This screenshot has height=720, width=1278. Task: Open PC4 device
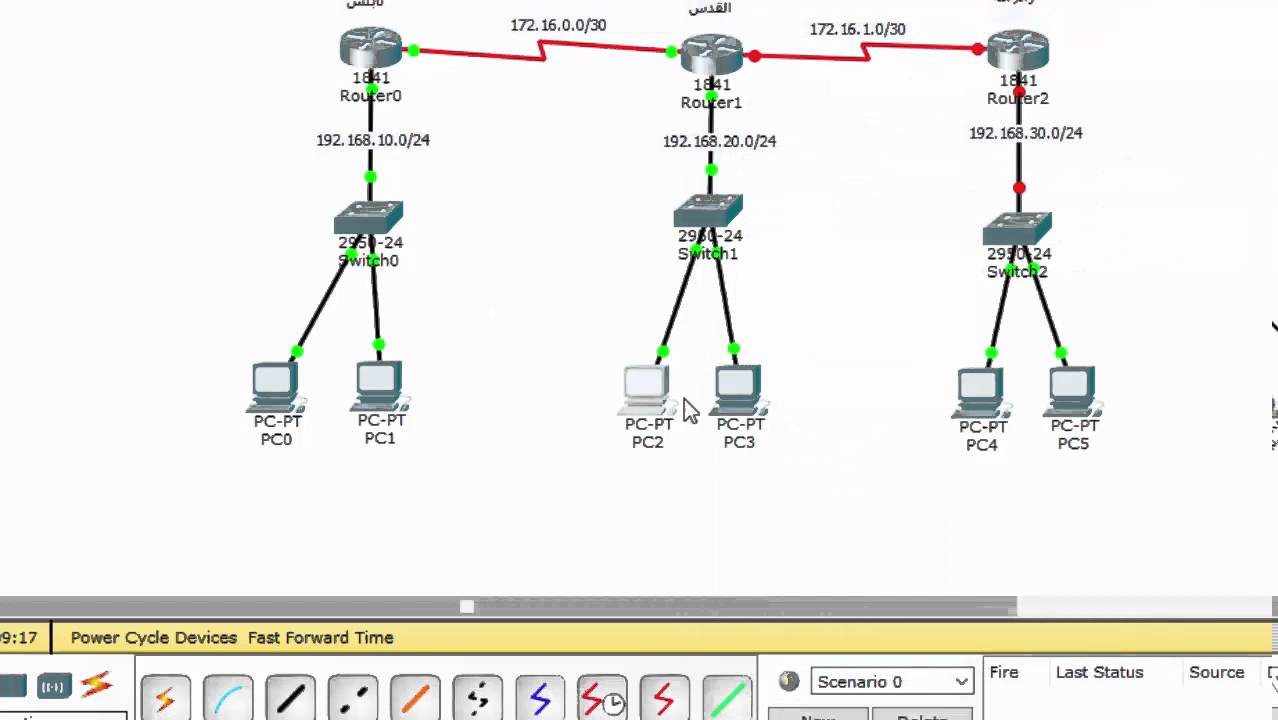click(981, 393)
